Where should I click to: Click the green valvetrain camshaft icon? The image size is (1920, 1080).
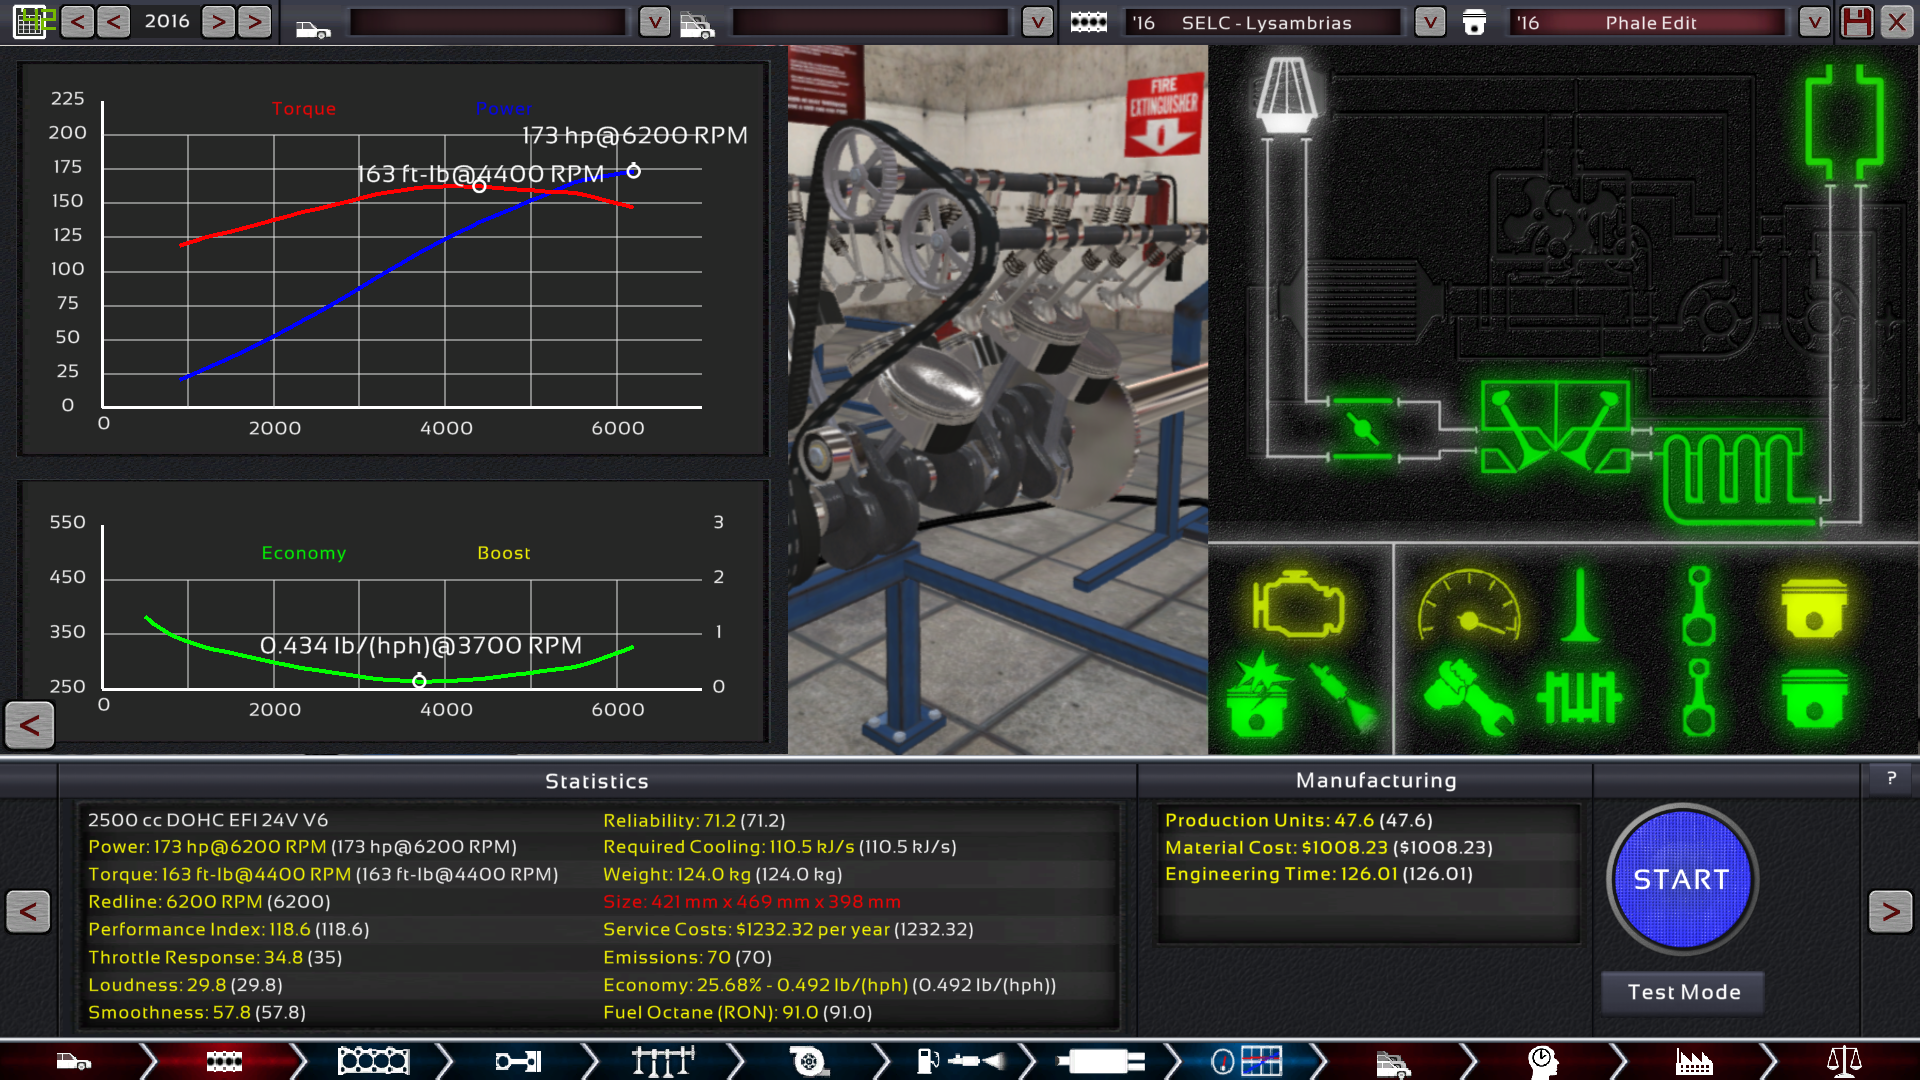click(1579, 697)
